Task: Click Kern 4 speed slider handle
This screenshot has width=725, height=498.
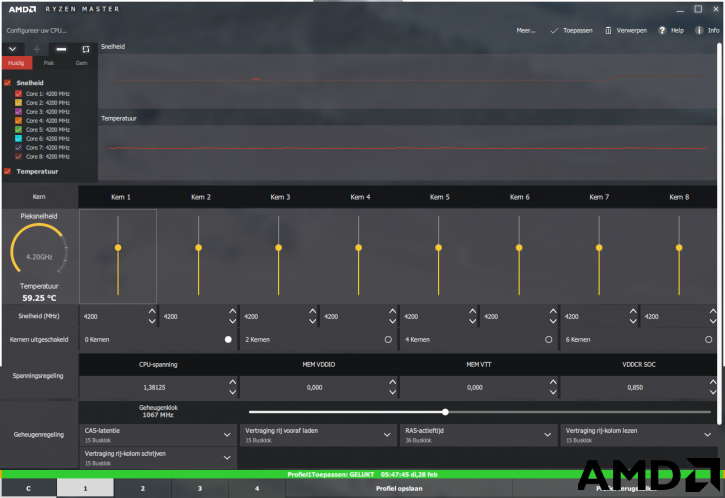Action: tap(358, 248)
